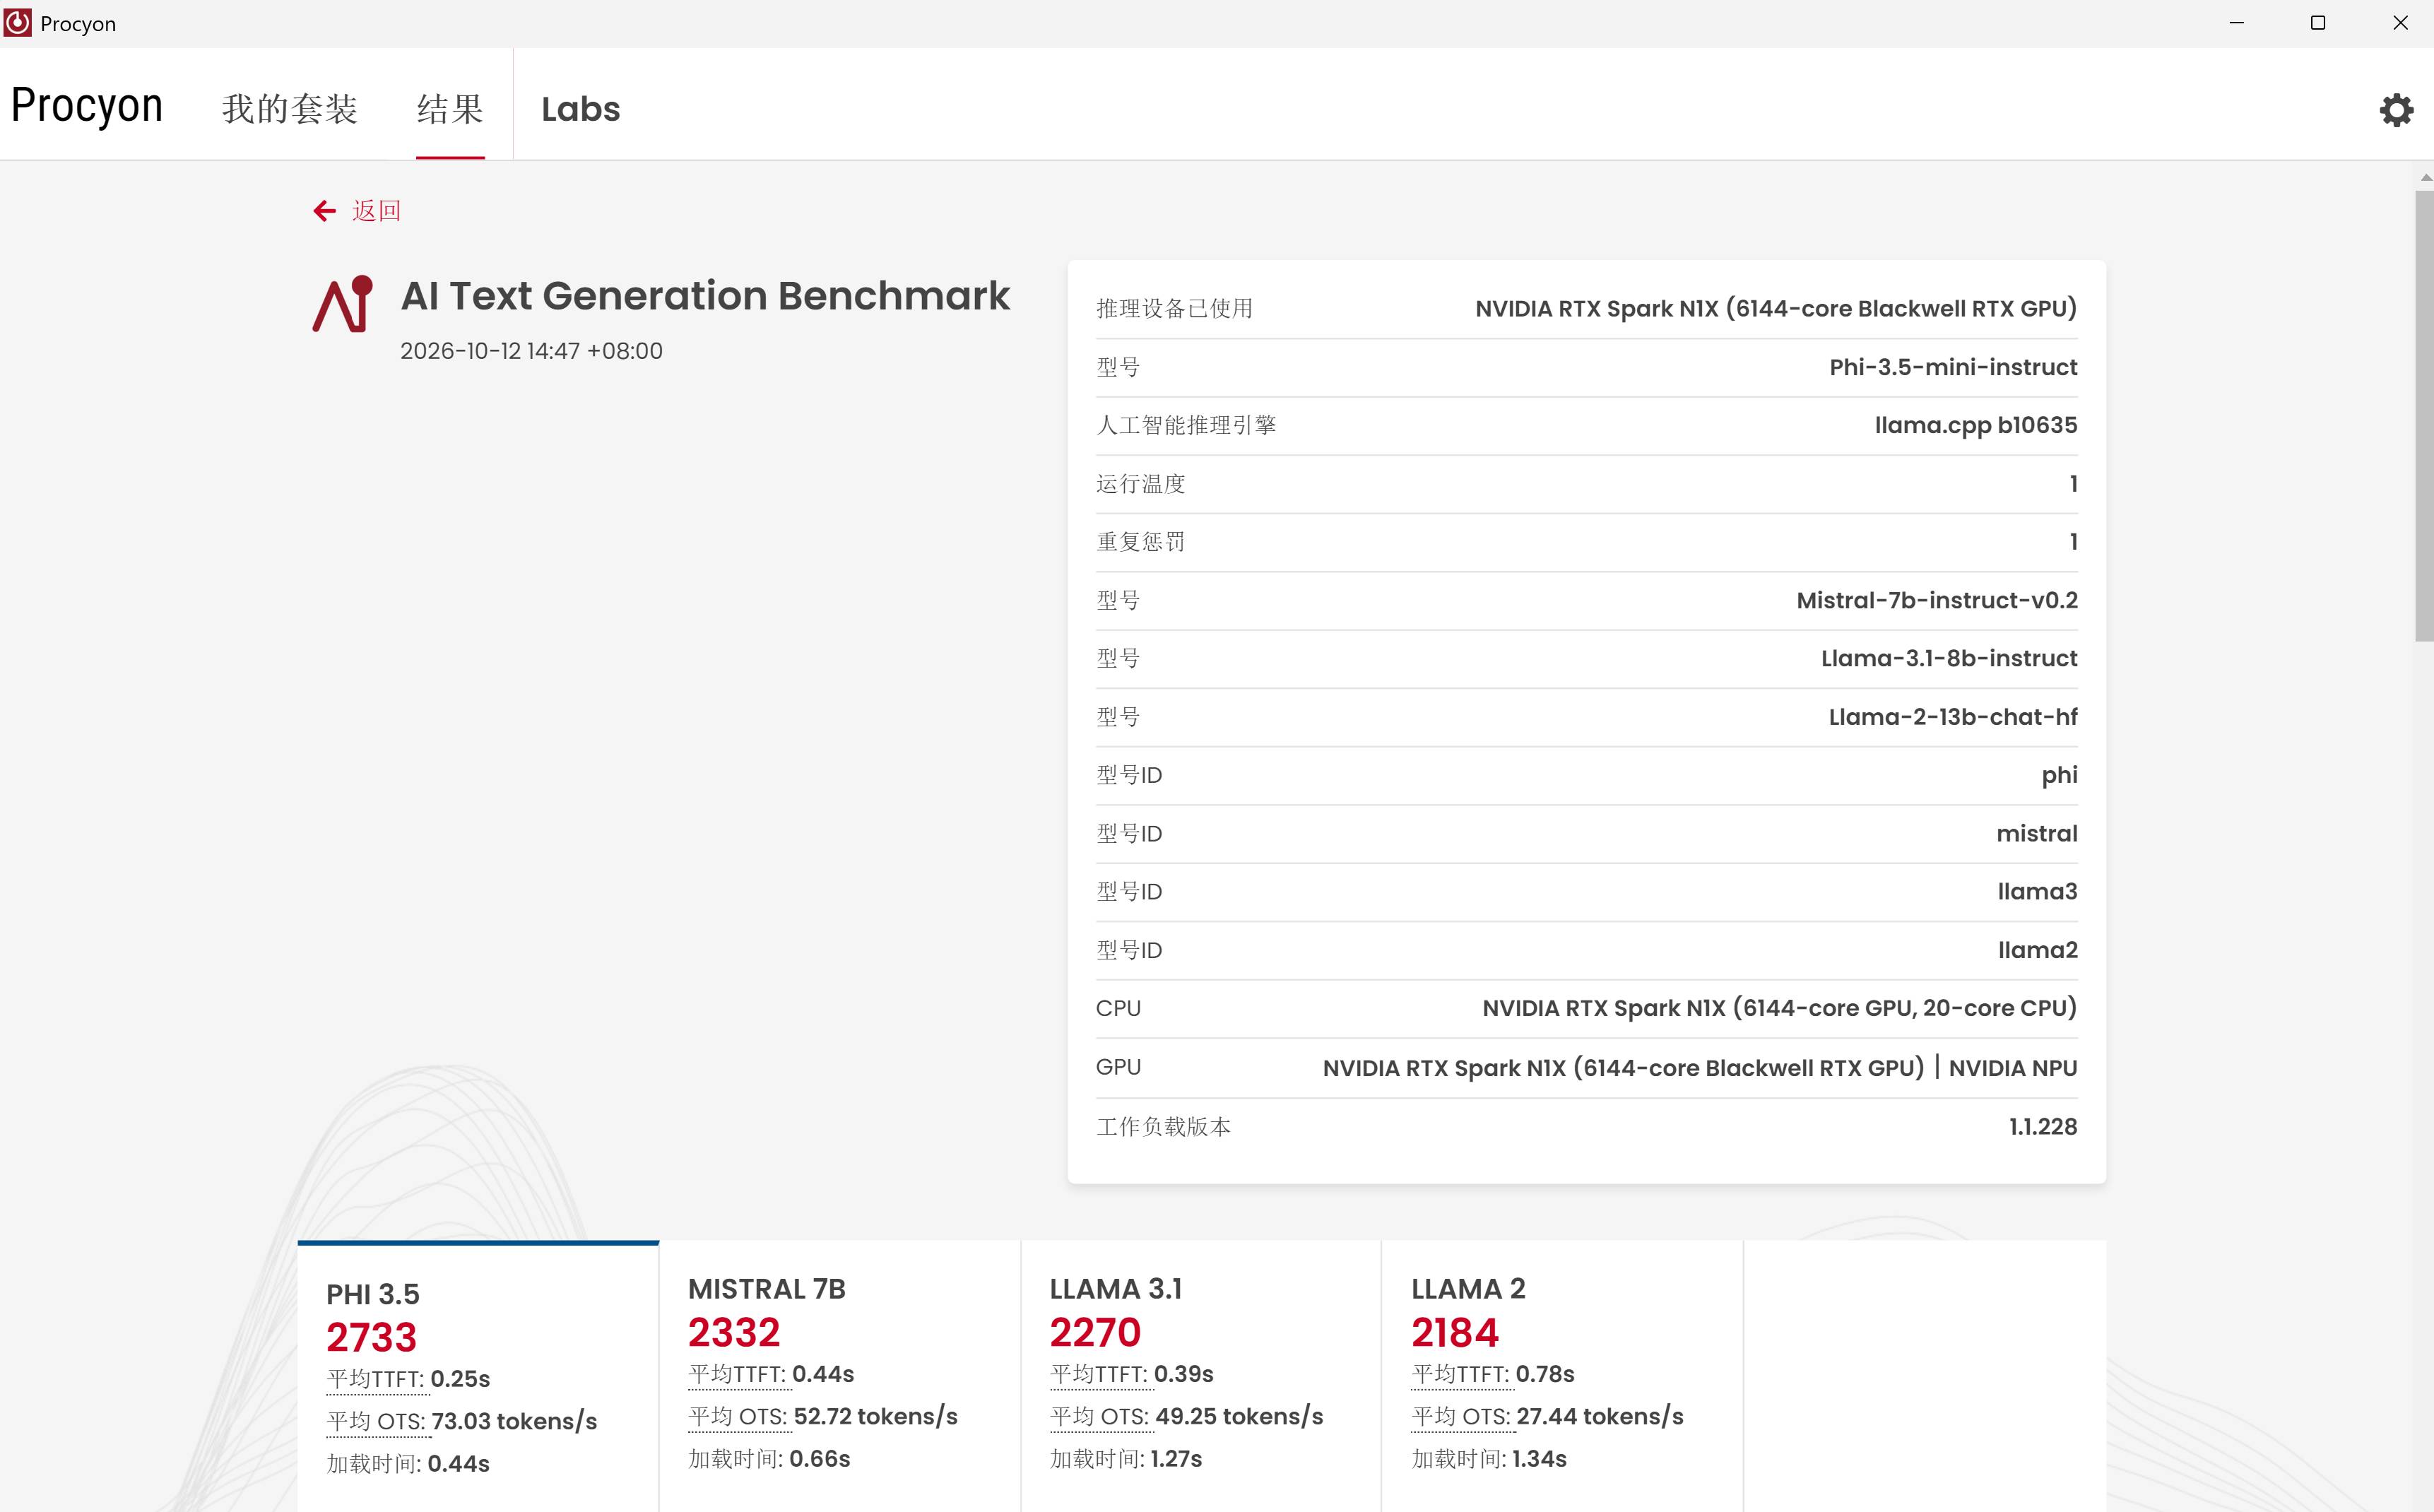Screen dimensions: 2434x1512
Task: Click the workload version 1.1.228
Action: pyautogui.click(x=2043, y=1127)
